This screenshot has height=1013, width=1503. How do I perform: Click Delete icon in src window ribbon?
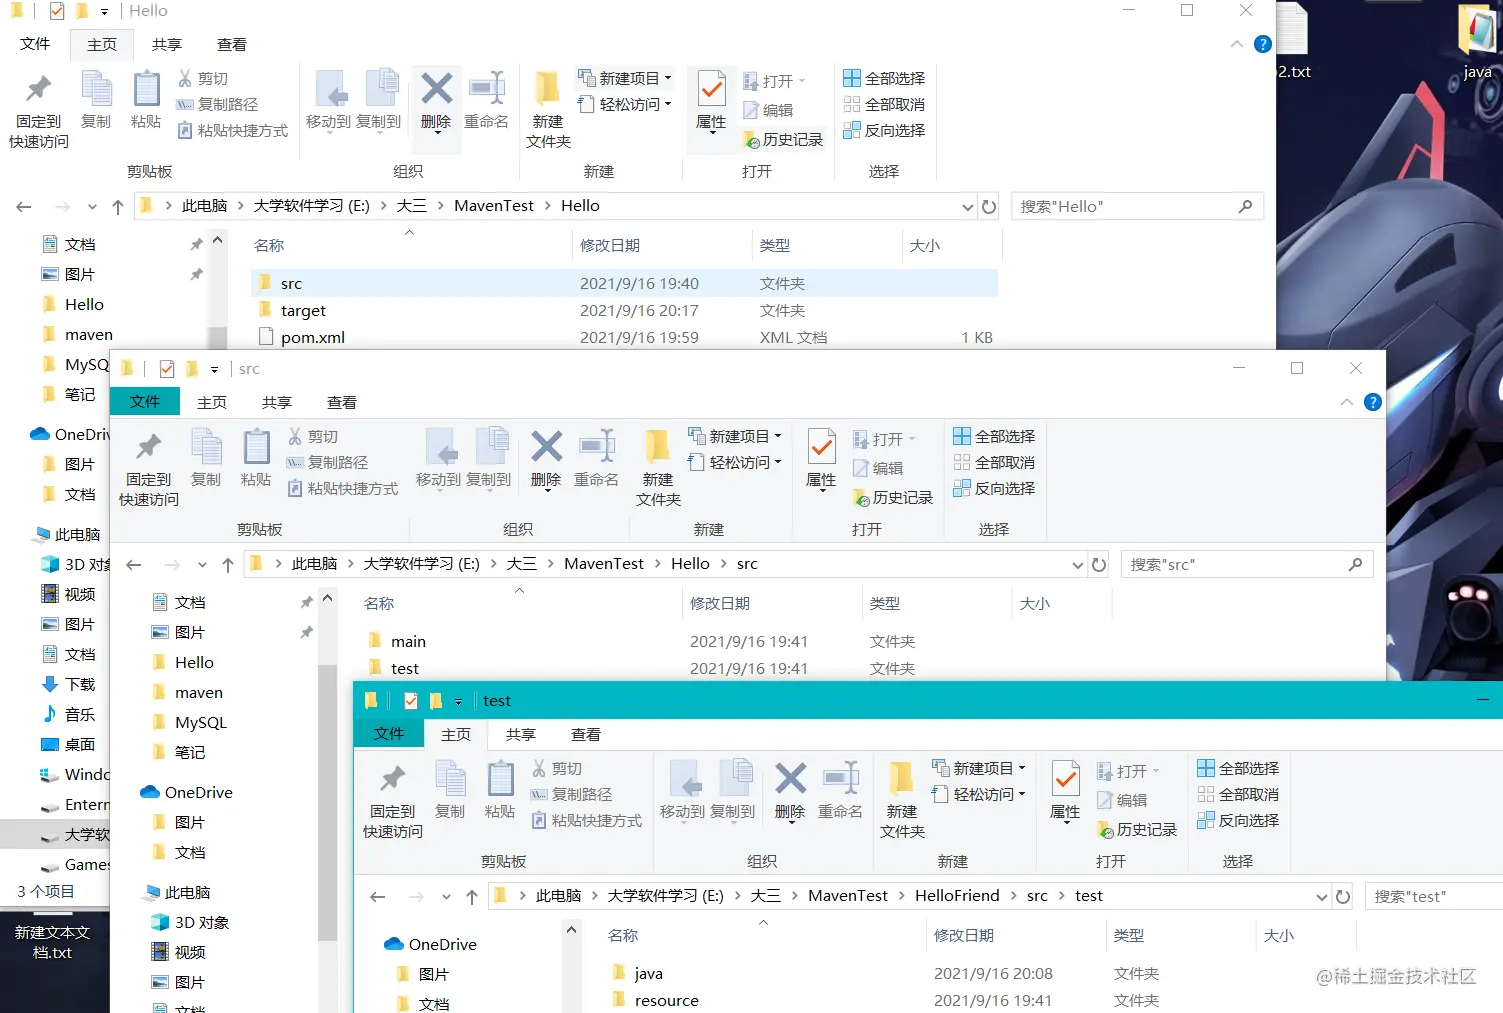point(546,447)
